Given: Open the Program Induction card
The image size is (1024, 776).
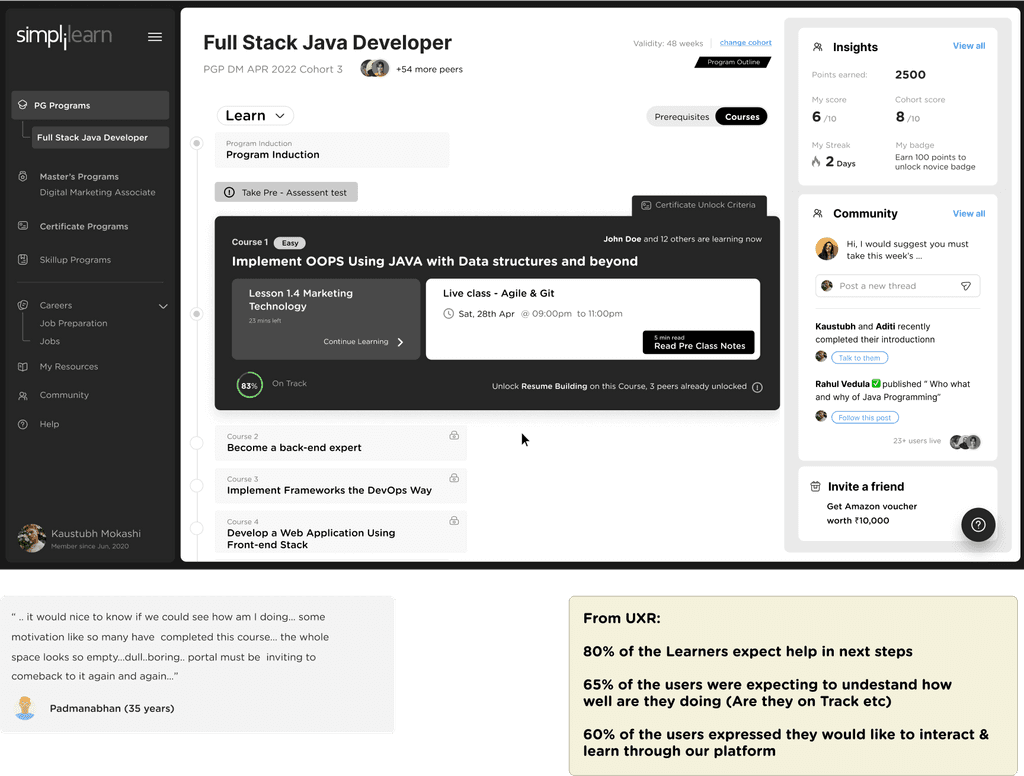Looking at the screenshot, I should [332, 150].
